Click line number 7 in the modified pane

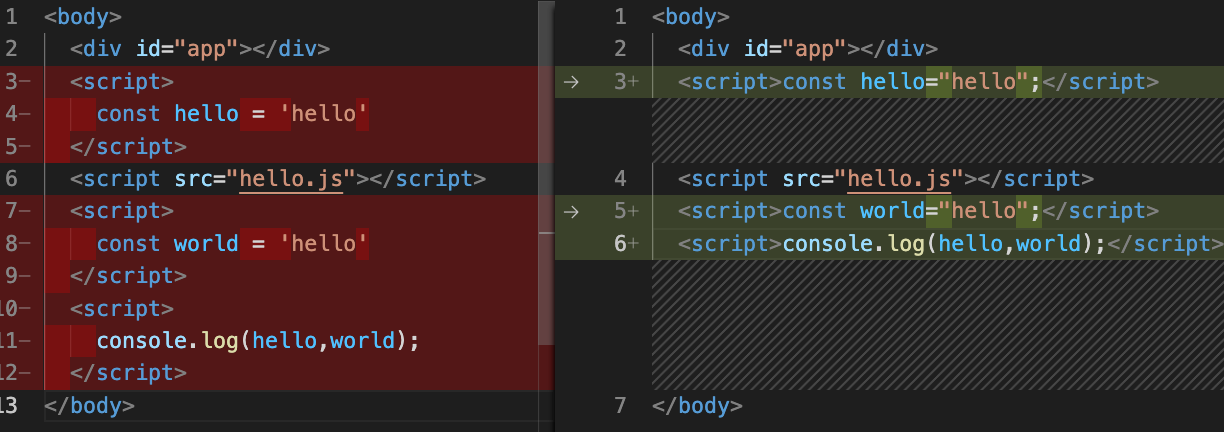point(620,405)
